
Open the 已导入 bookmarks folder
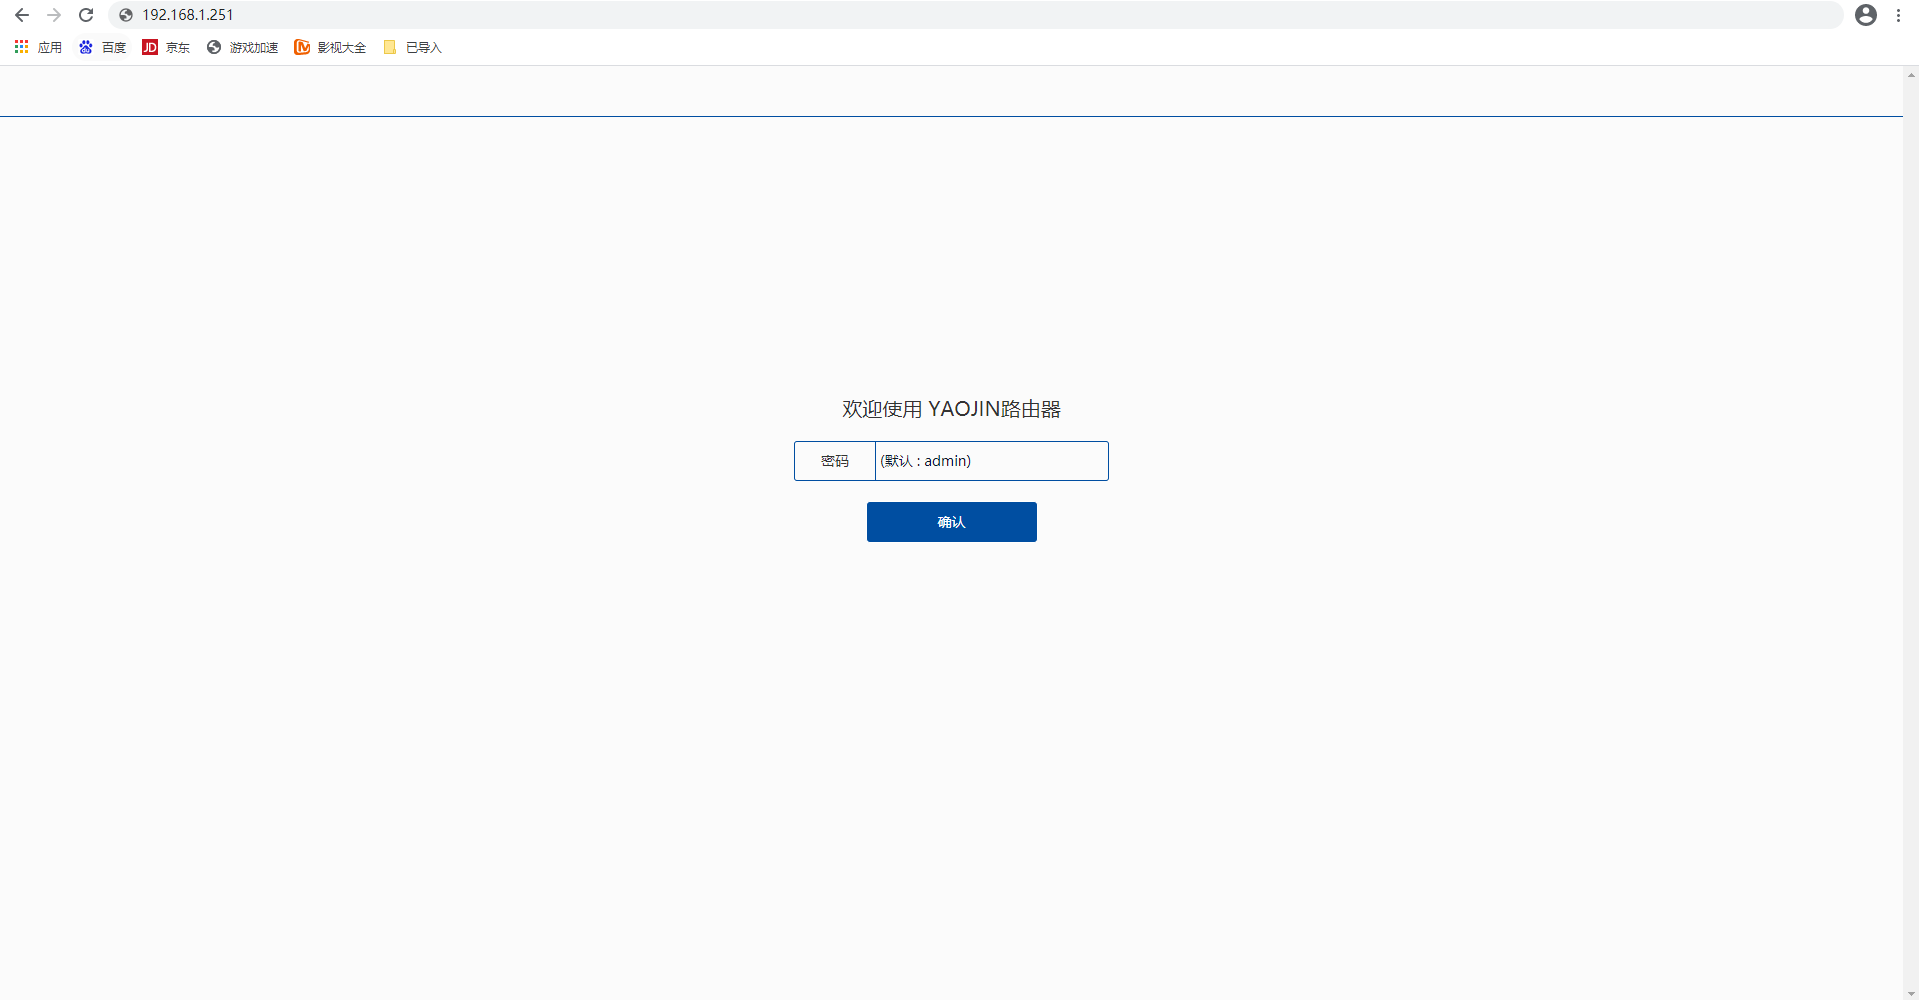412,47
